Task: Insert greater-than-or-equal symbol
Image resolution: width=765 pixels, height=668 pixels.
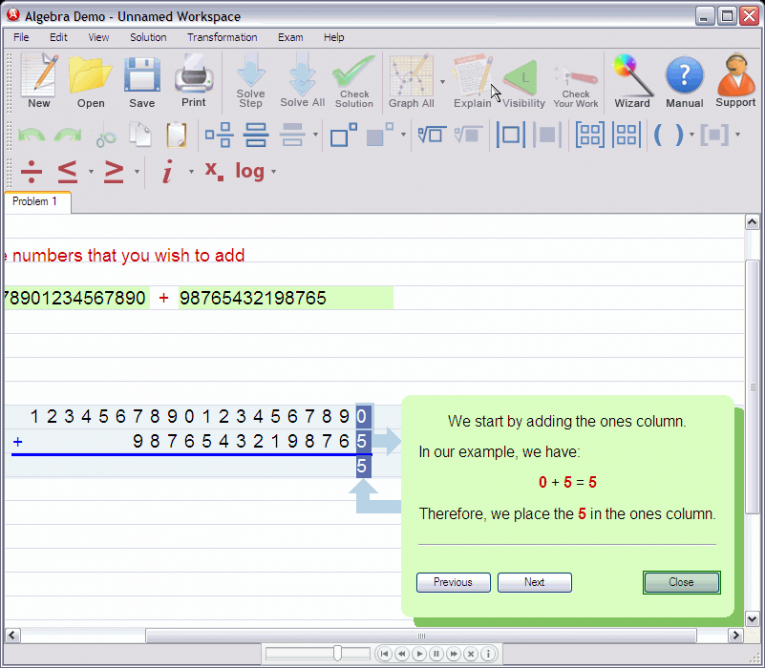Action: coord(114,172)
